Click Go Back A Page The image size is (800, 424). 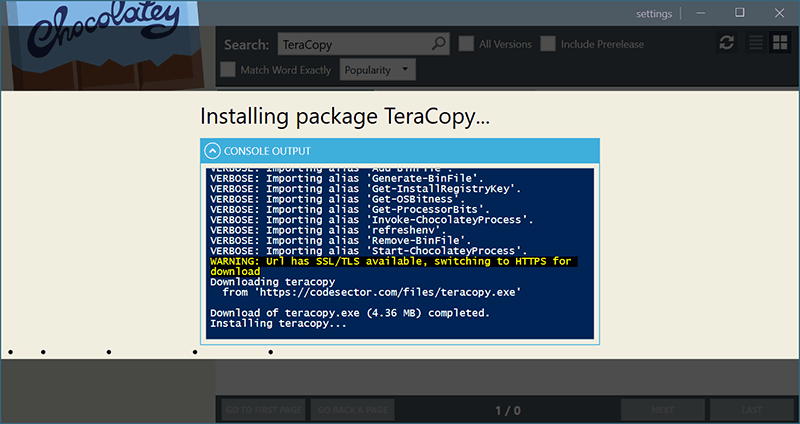[x=353, y=410]
